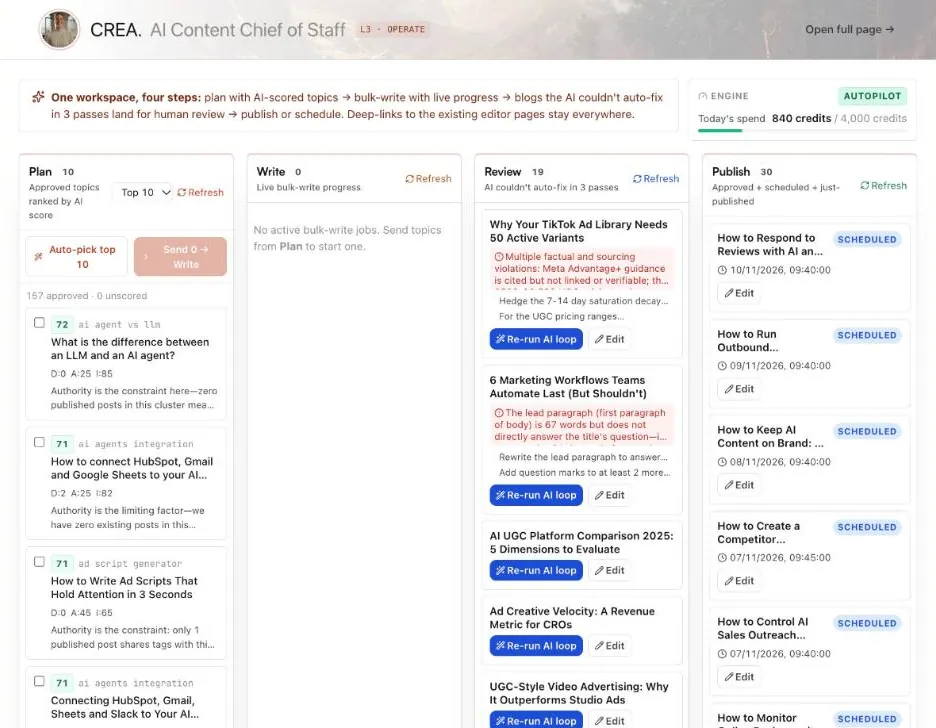
Task: Open topic 'How to Write Ad Scripts That Hold Attention'
Action: pos(124,587)
